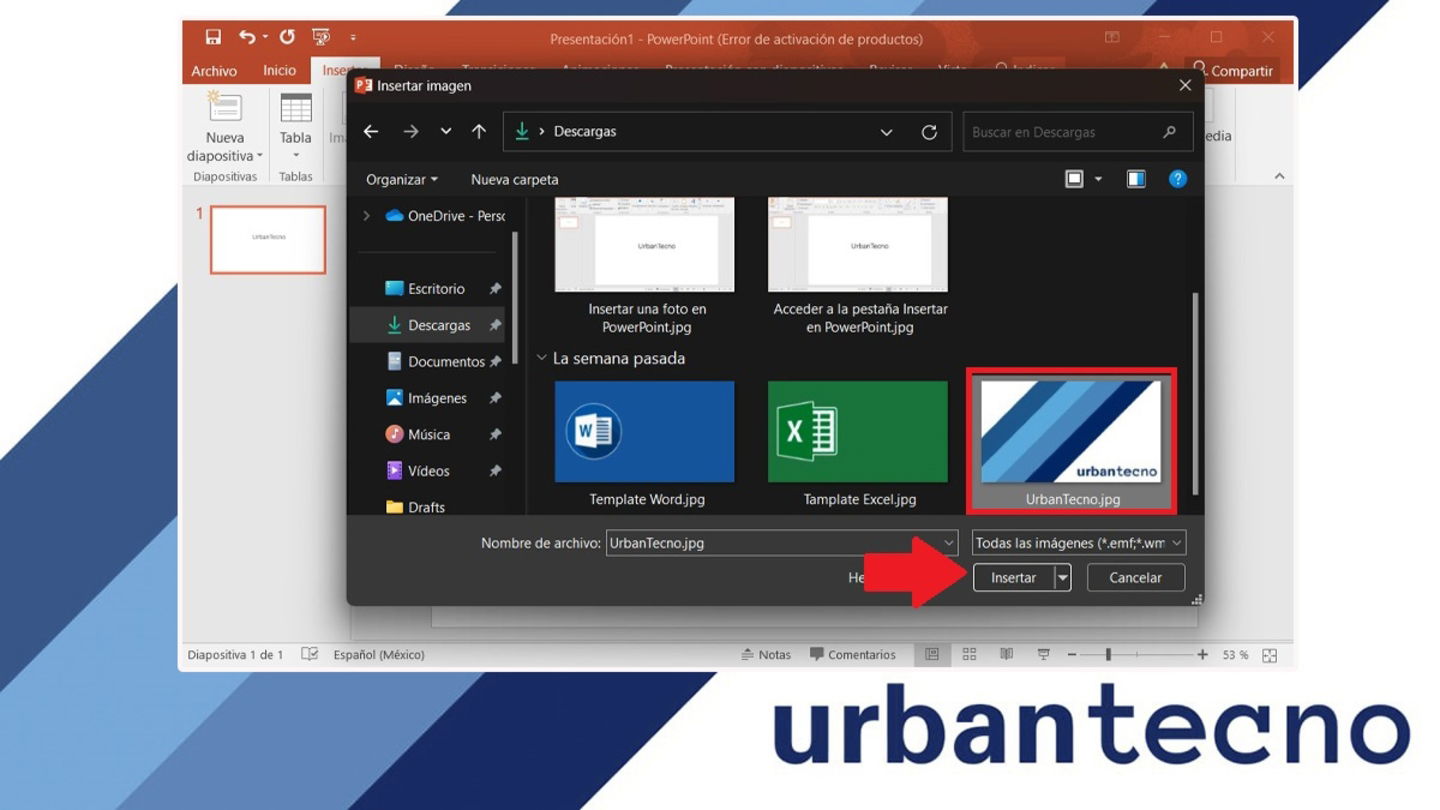The height and width of the screenshot is (810, 1440).
Task: Click the Nueva diapositiva icon
Action: click(x=225, y=108)
